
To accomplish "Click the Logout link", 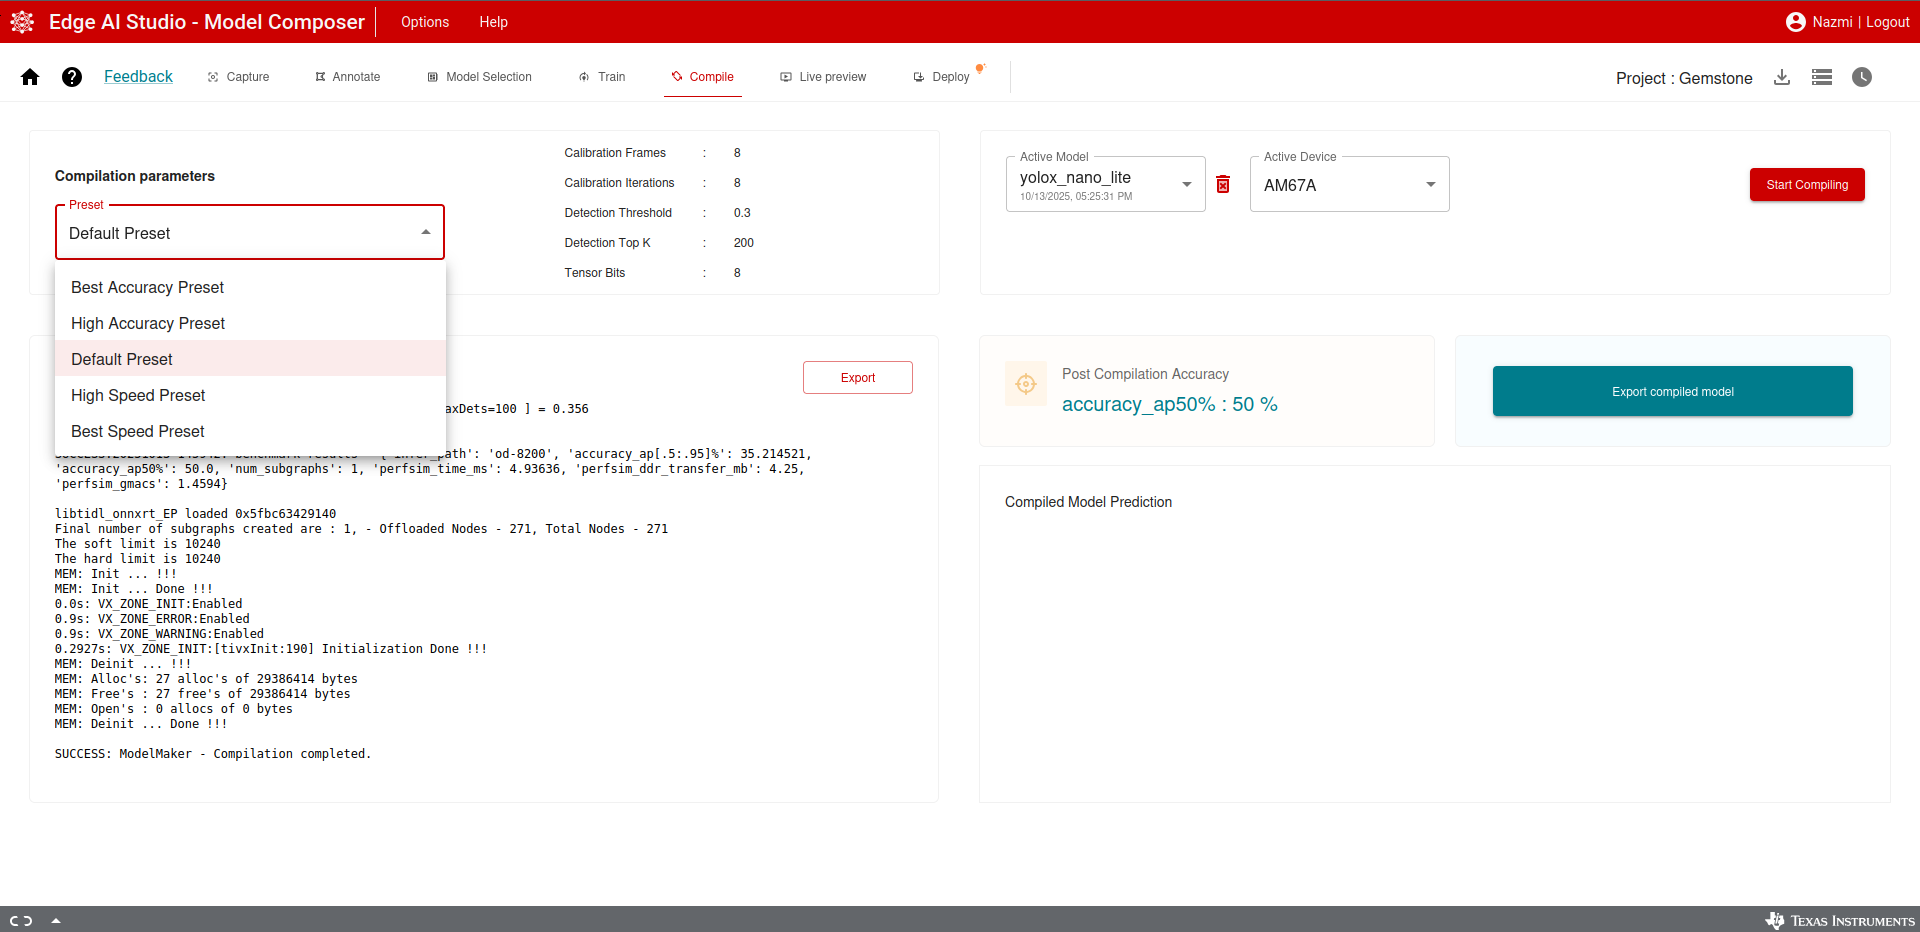I will click(1887, 22).
